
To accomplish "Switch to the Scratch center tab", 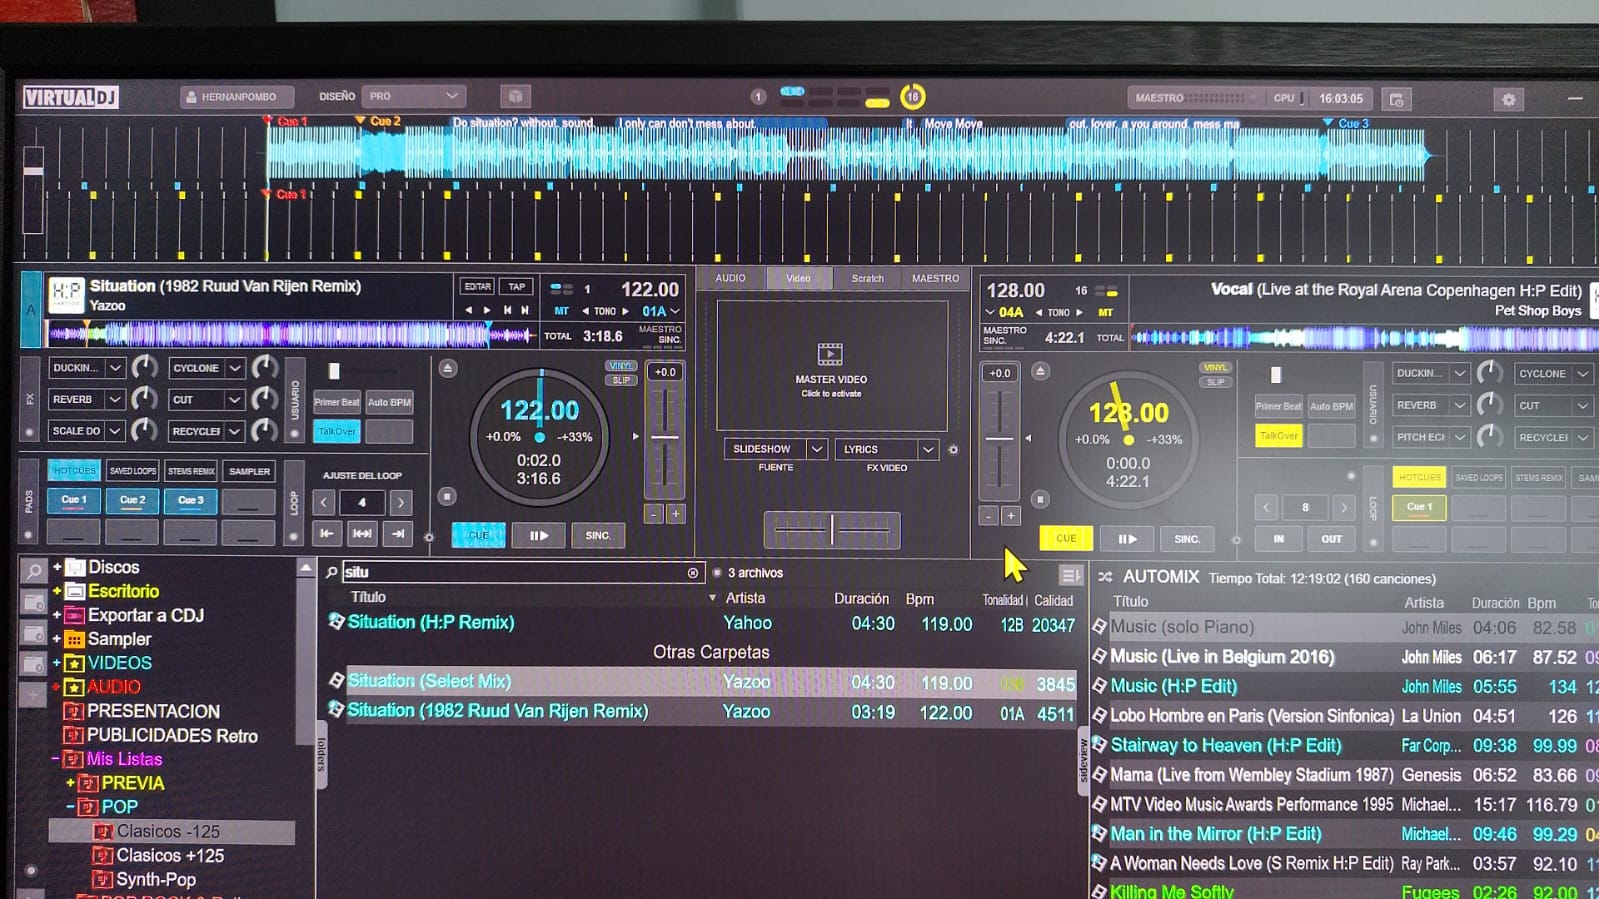I will pos(867,278).
